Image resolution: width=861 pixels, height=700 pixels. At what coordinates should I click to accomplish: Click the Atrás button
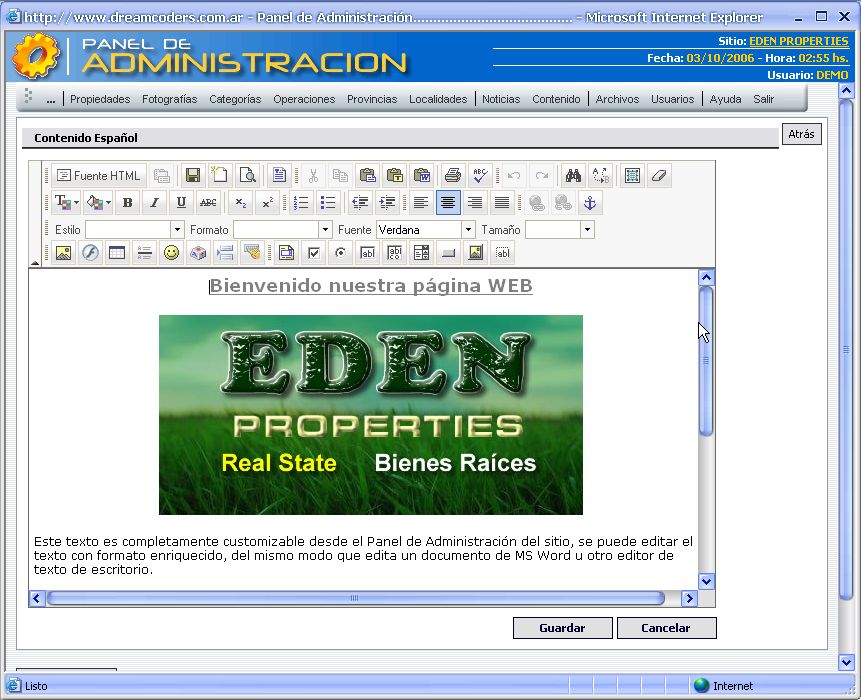pos(801,134)
